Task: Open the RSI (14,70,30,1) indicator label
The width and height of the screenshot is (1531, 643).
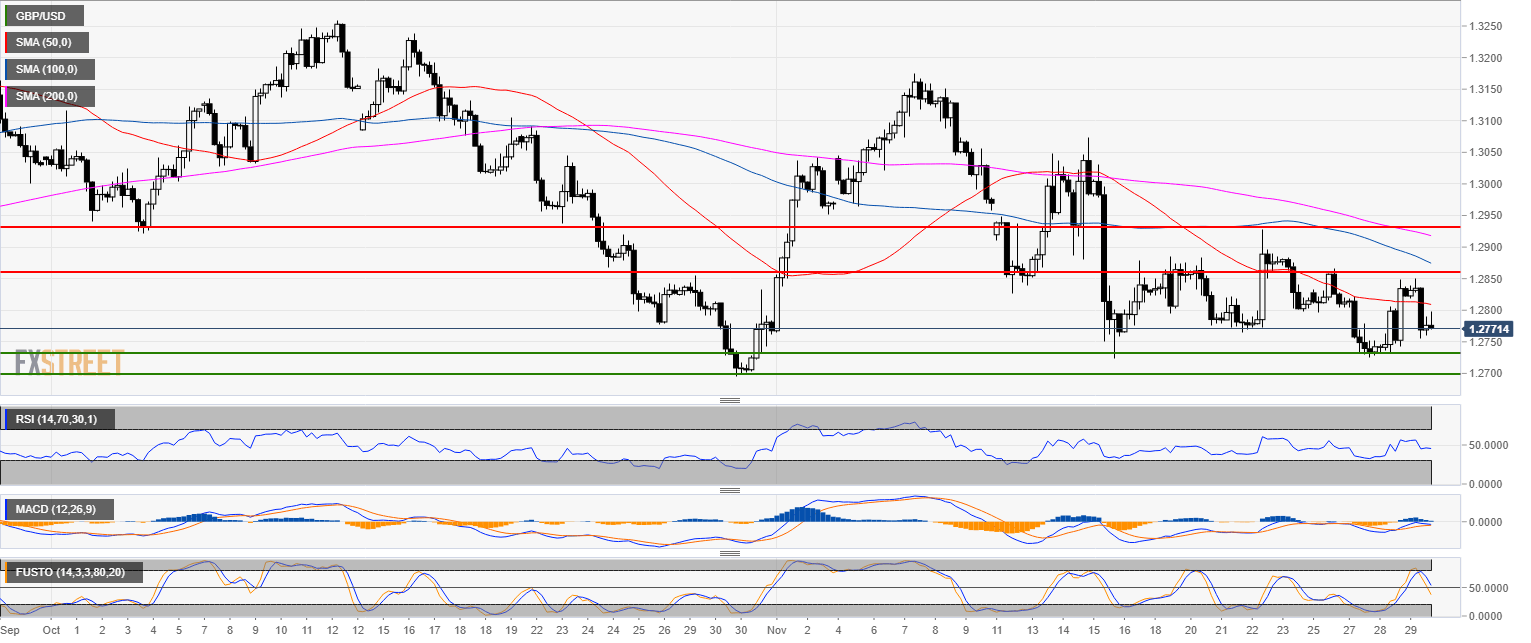Action: pyautogui.click(x=59, y=419)
